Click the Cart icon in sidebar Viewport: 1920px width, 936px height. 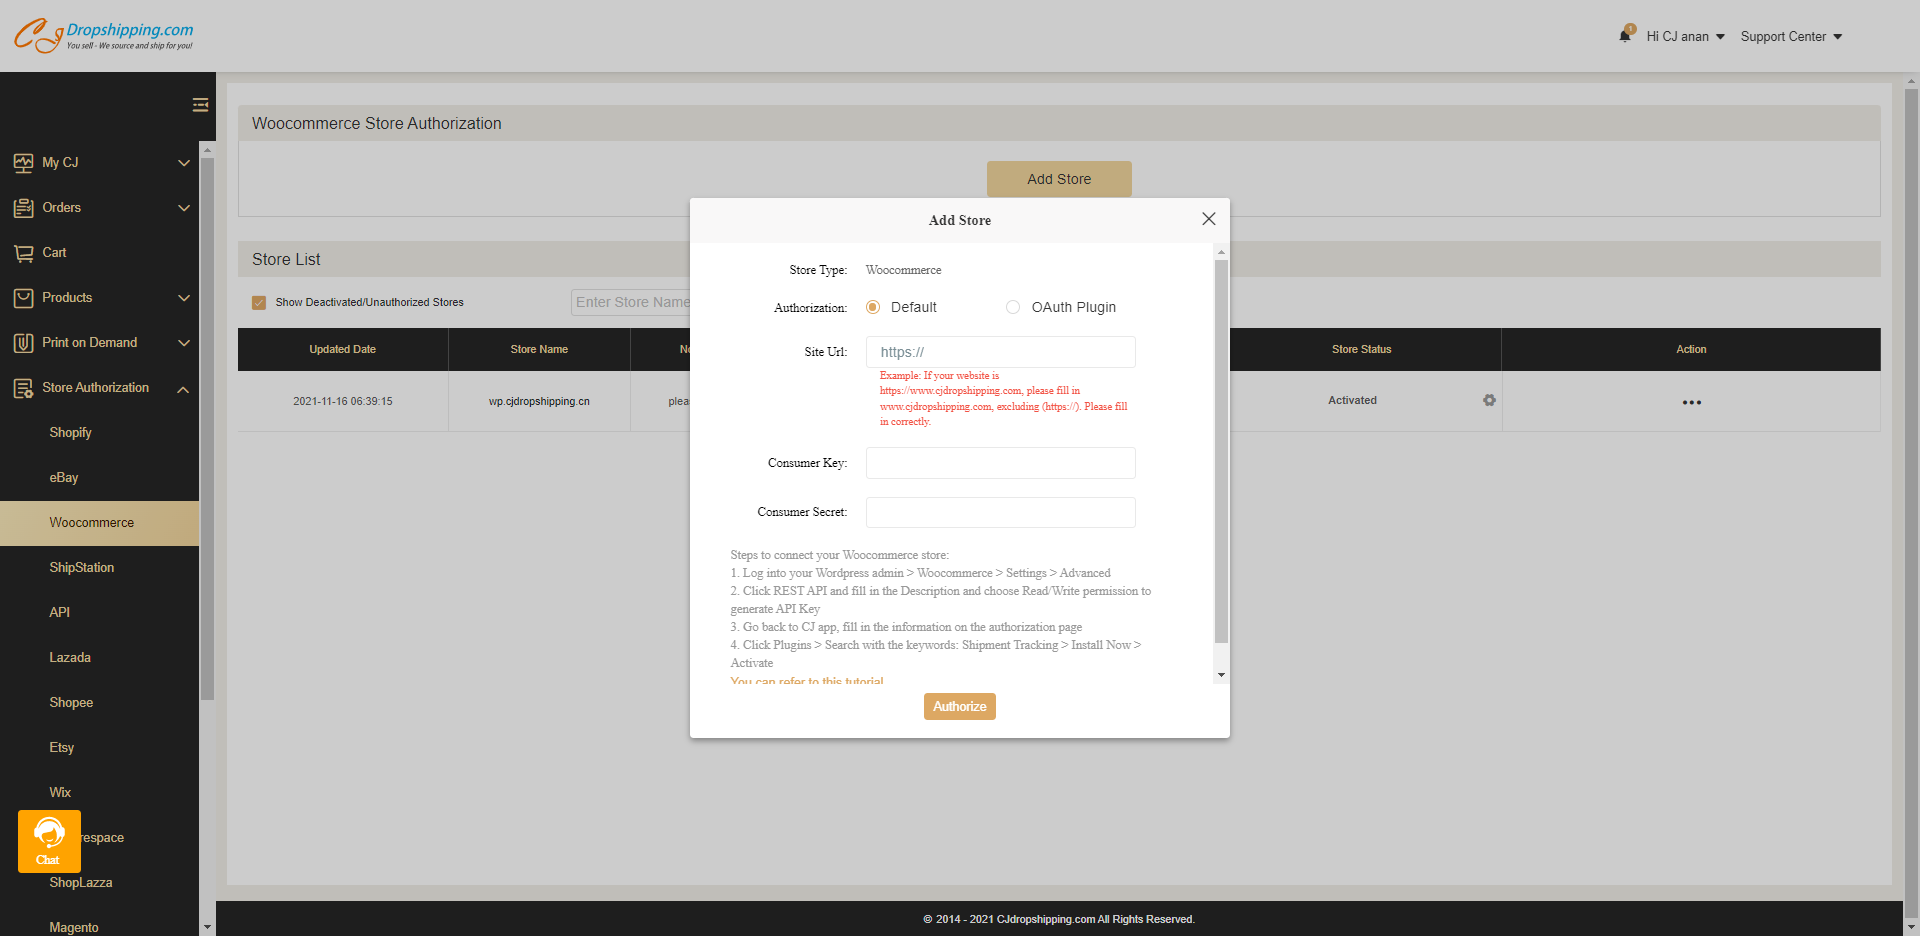point(24,253)
